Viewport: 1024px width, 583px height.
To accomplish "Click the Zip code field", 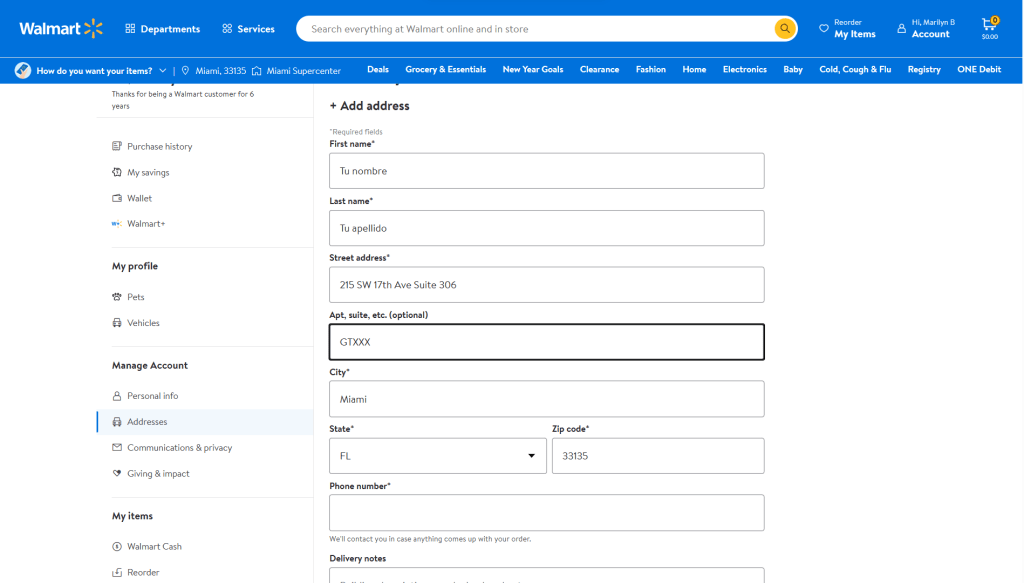I will point(658,456).
